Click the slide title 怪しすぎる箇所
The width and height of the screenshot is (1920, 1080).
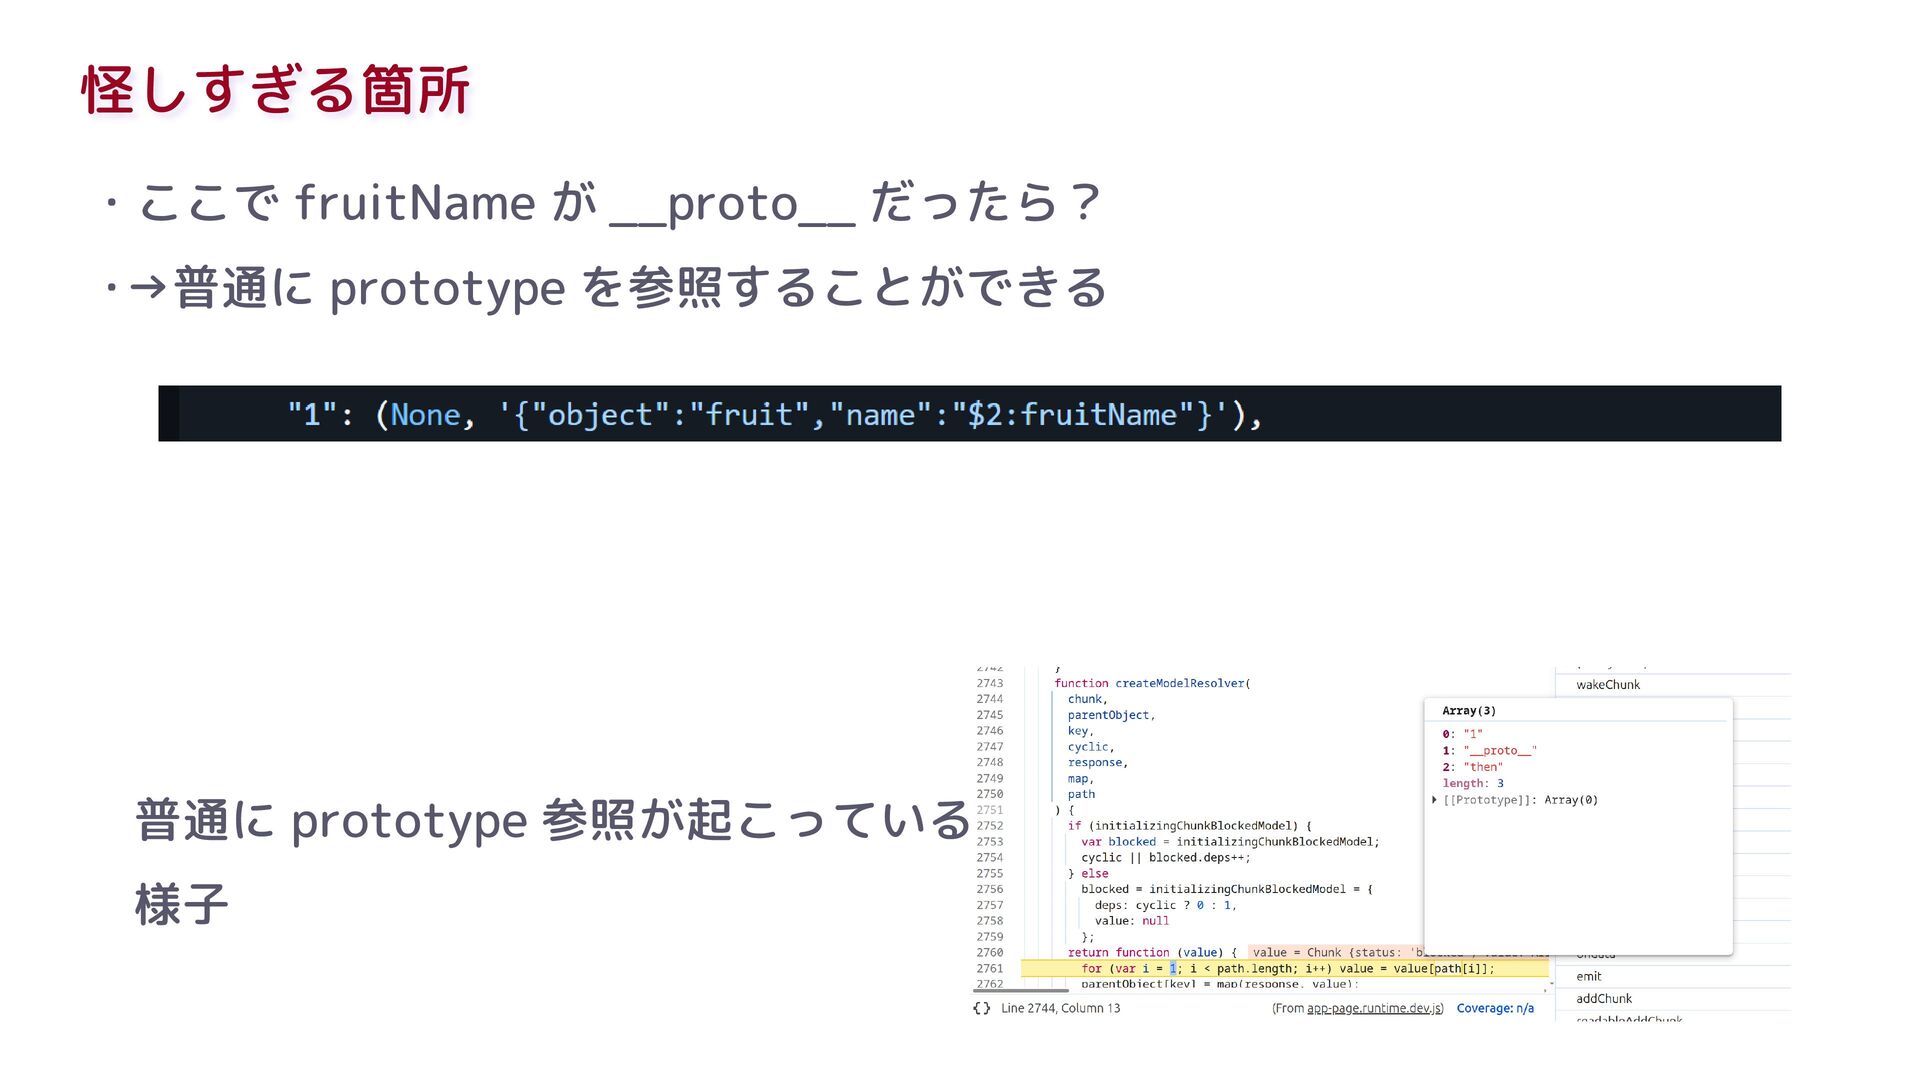276,90
